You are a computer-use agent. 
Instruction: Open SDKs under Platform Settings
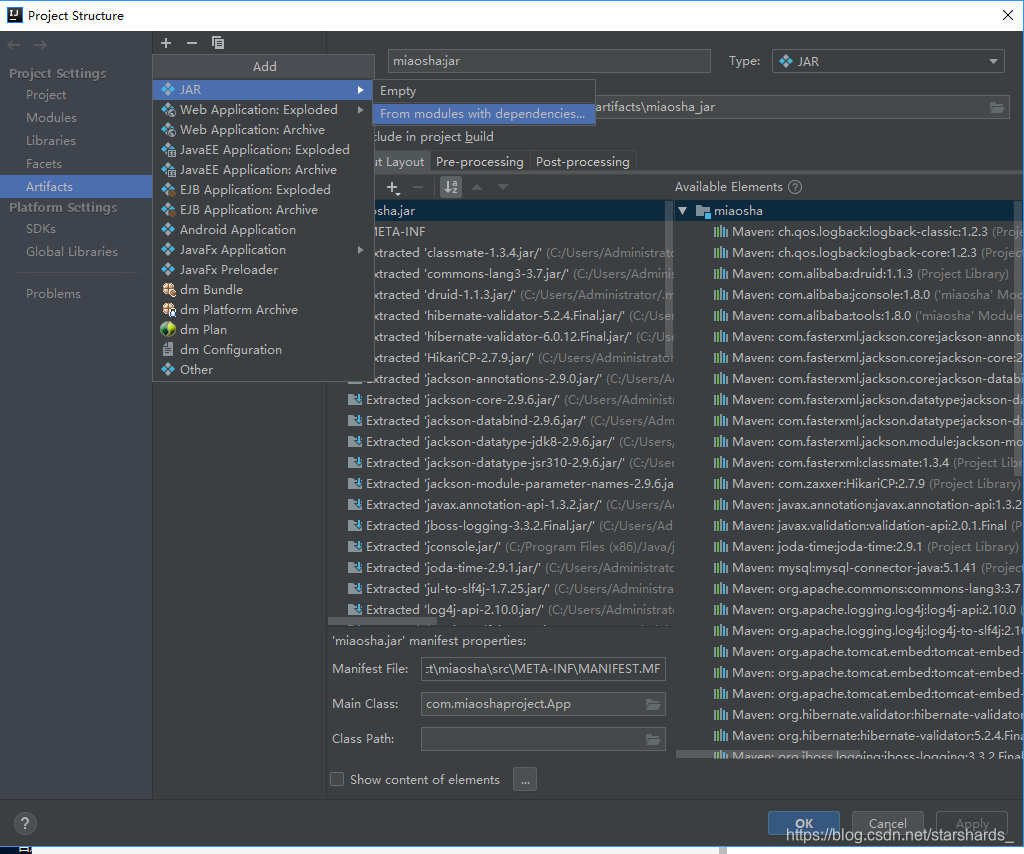[40, 229]
